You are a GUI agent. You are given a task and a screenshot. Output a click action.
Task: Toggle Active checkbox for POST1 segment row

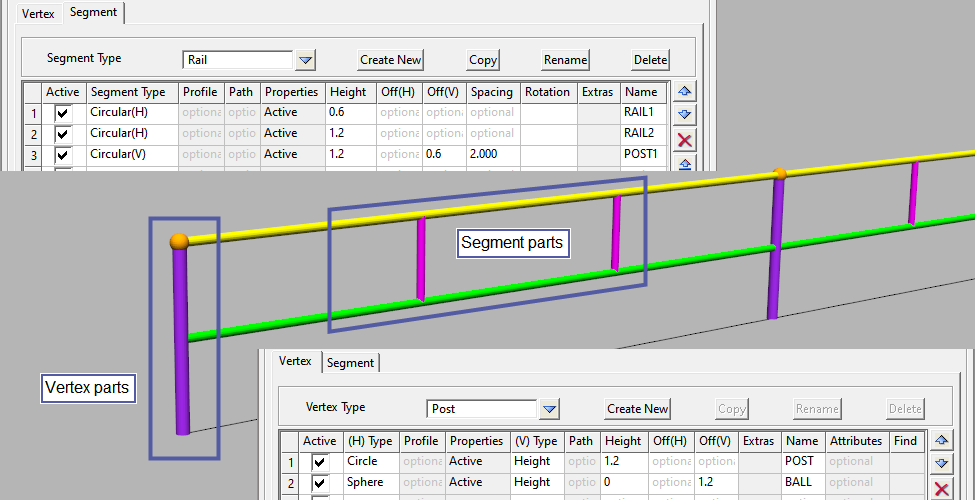coord(63,155)
